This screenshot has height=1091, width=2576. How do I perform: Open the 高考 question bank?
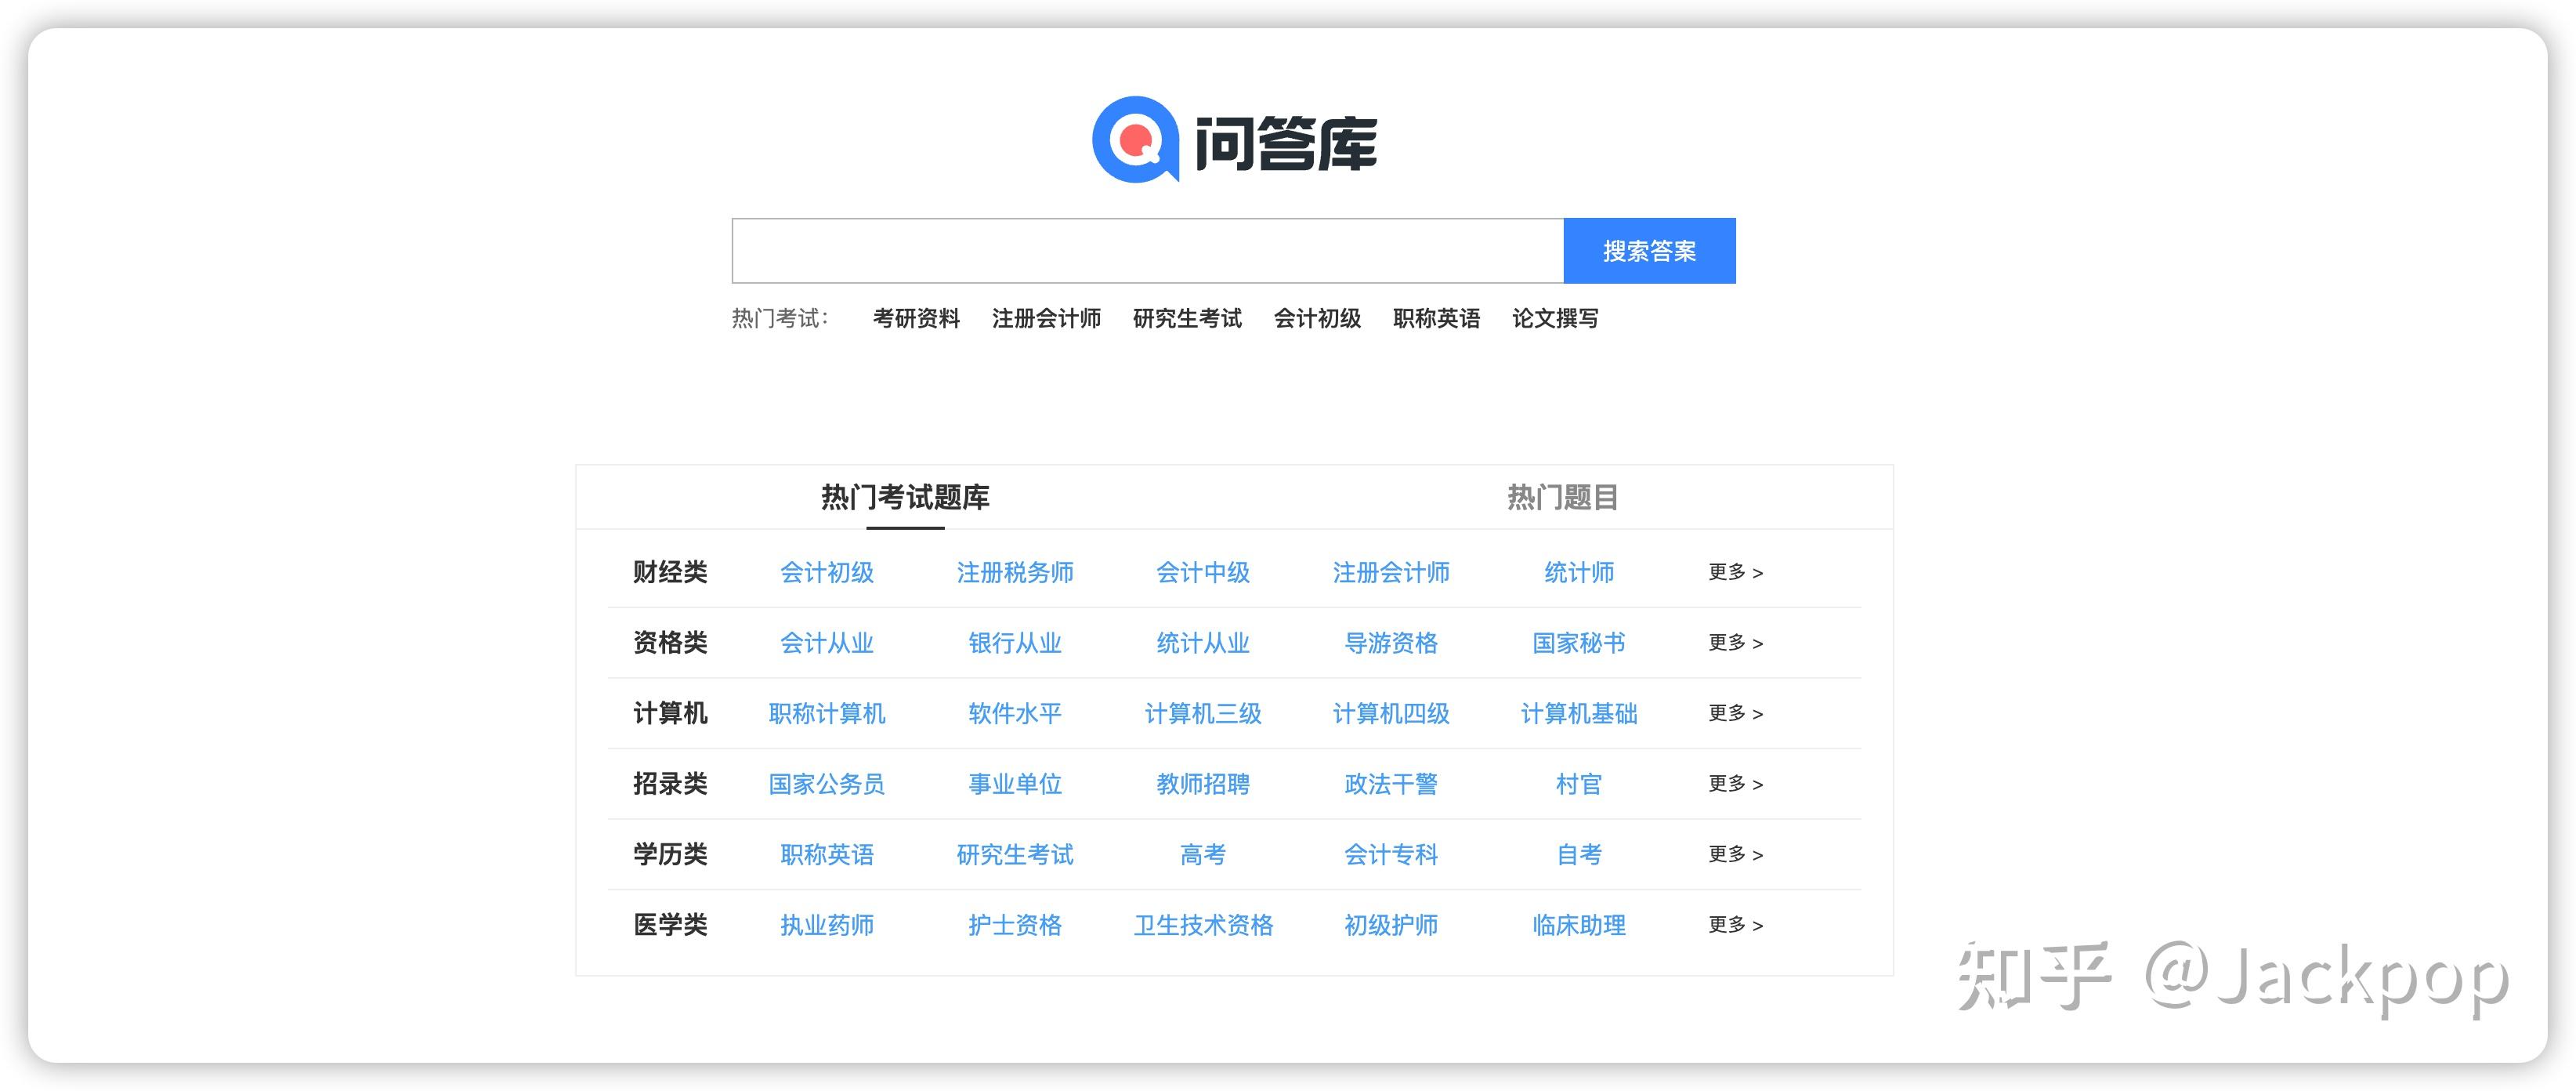1203,854
